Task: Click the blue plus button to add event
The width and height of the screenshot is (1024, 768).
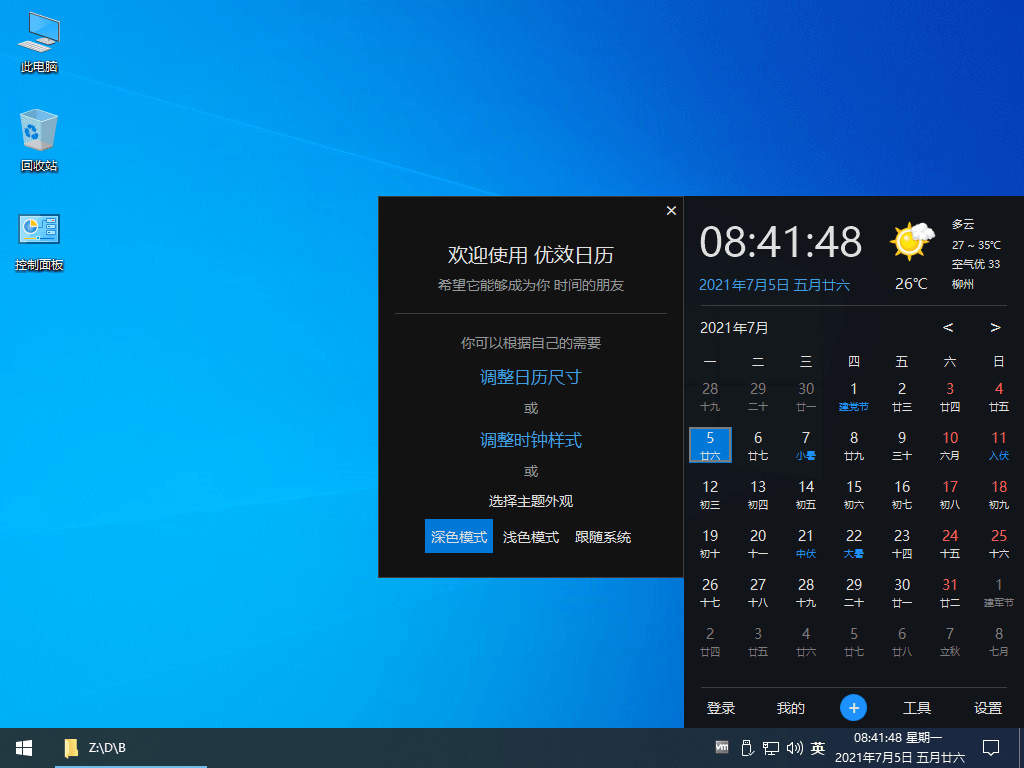Action: click(x=853, y=707)
